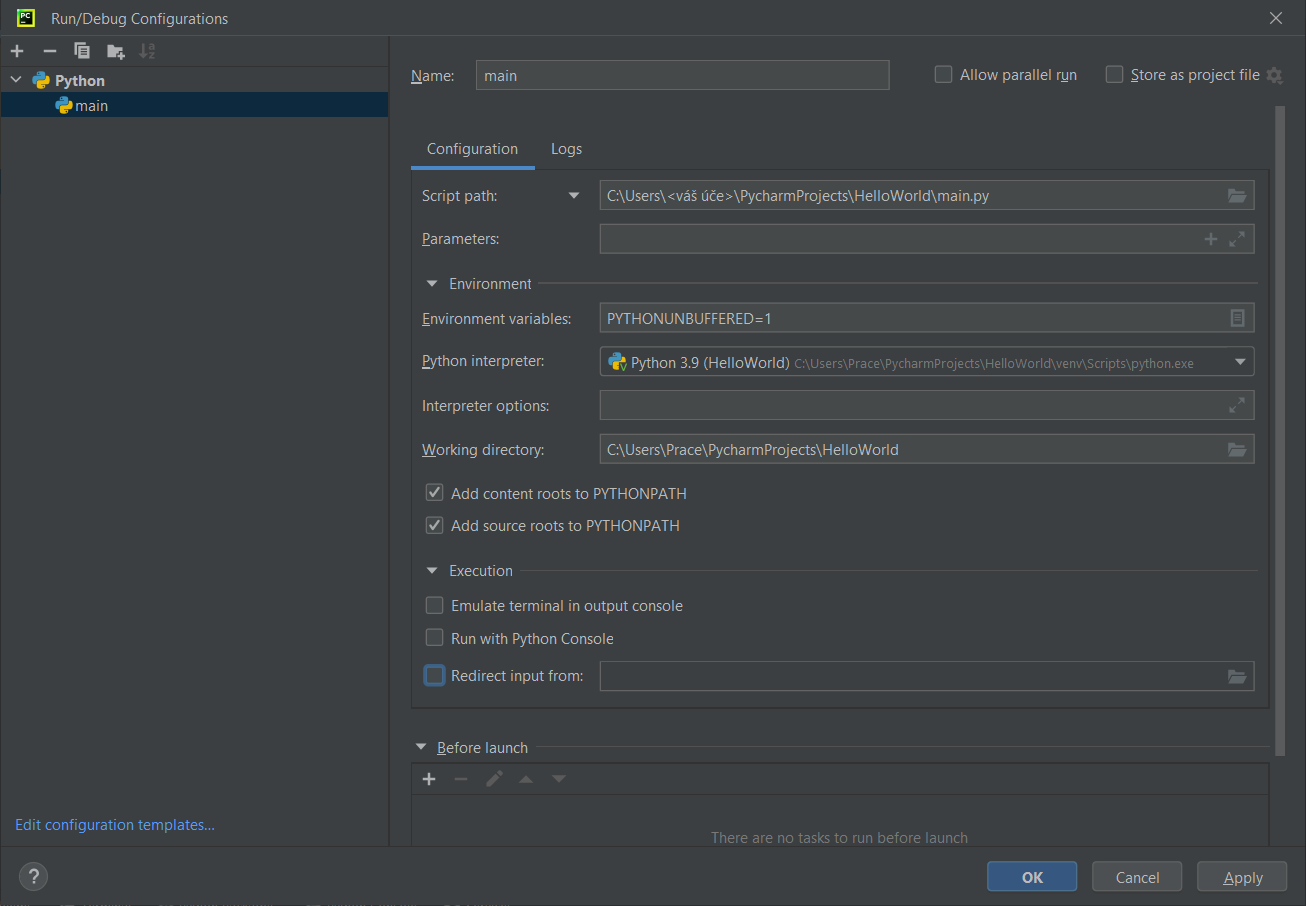
Task: Edit environment variables list icon
Action: coord(1237,318)
